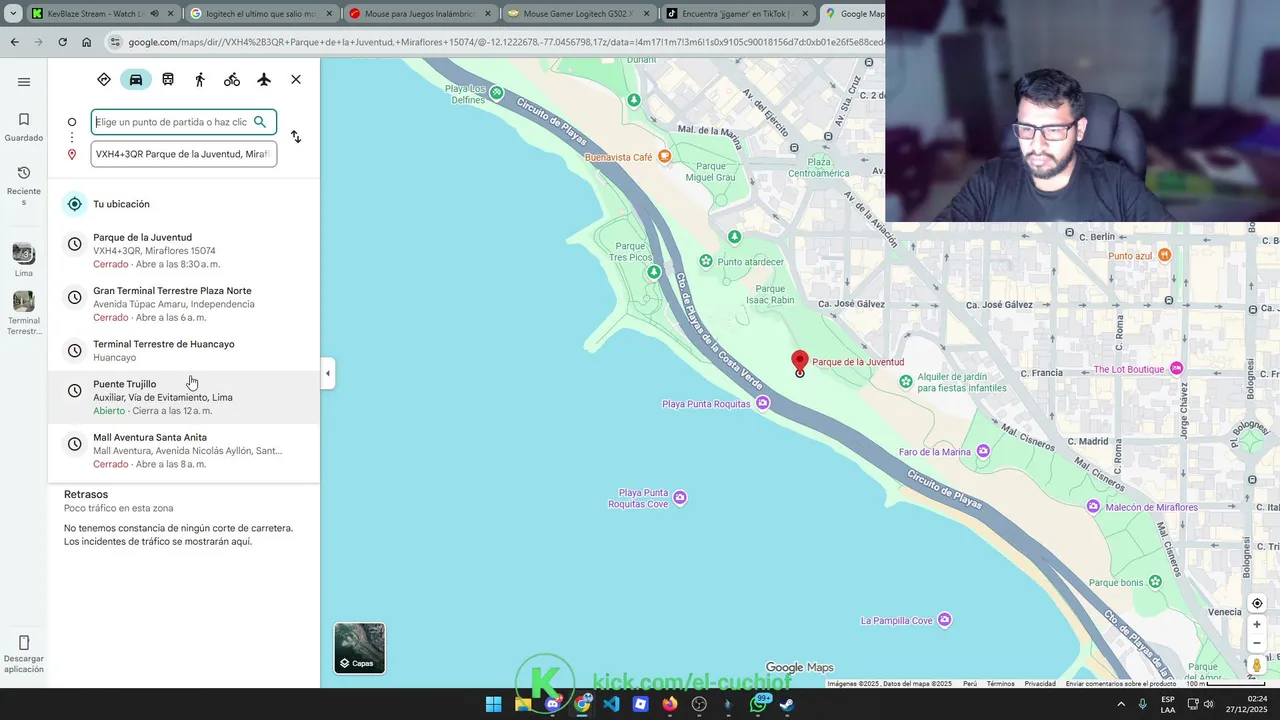Zoom out the map with minus

[1257, 643]
